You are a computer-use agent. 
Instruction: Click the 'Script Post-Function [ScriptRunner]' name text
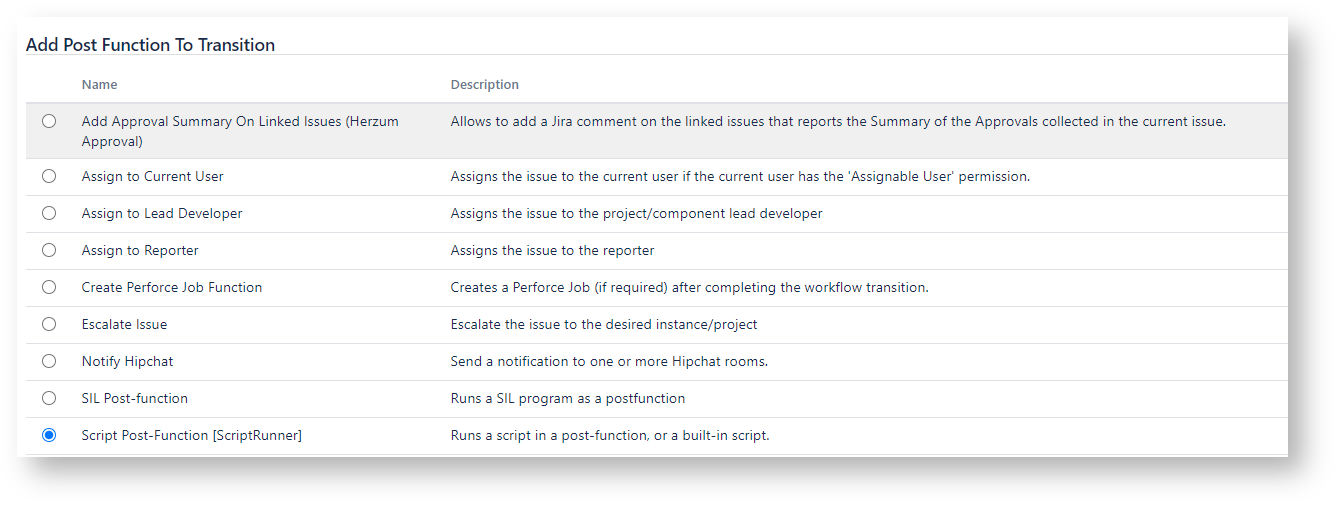click(x=191, y=435)
